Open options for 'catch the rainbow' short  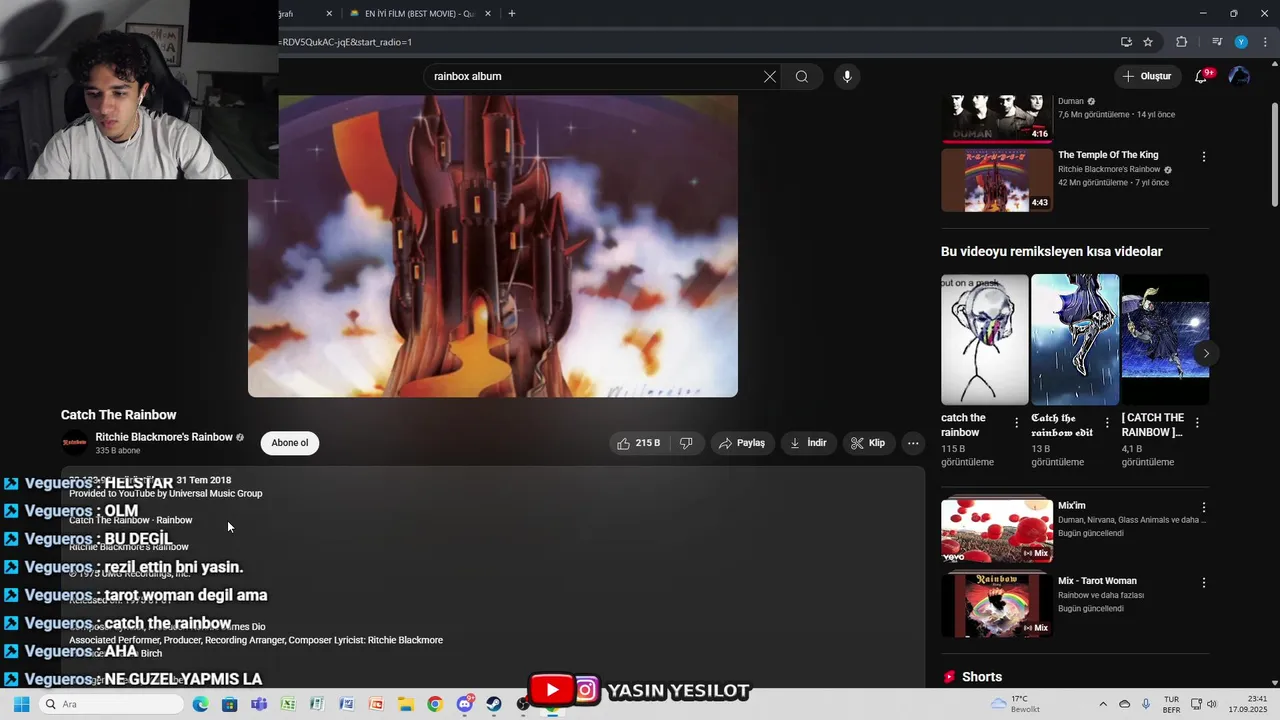point(1017,423)
